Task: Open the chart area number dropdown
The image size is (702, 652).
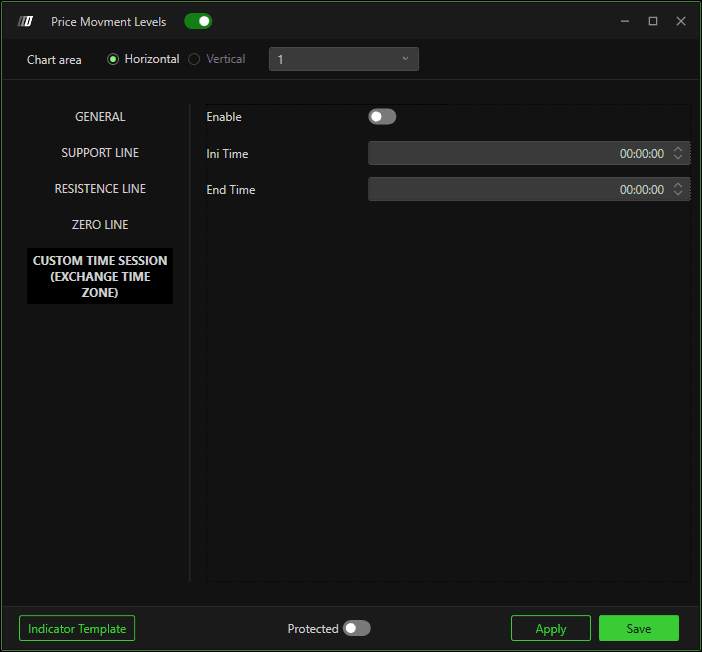Action: pyautogui.click(x=344, y=59)
